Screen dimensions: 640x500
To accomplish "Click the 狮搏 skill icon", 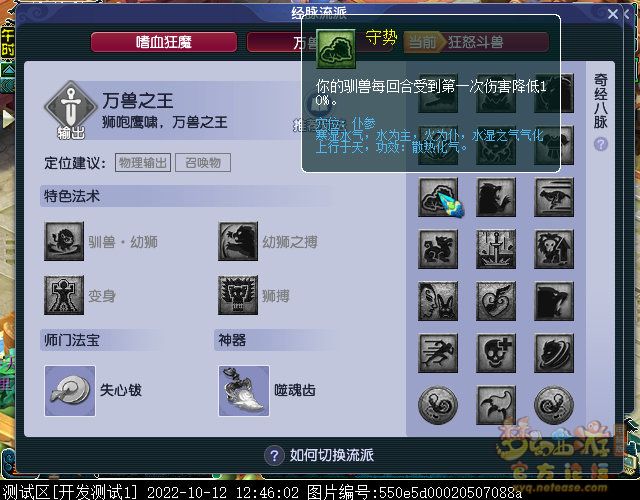I will click(x=238, y=295).
